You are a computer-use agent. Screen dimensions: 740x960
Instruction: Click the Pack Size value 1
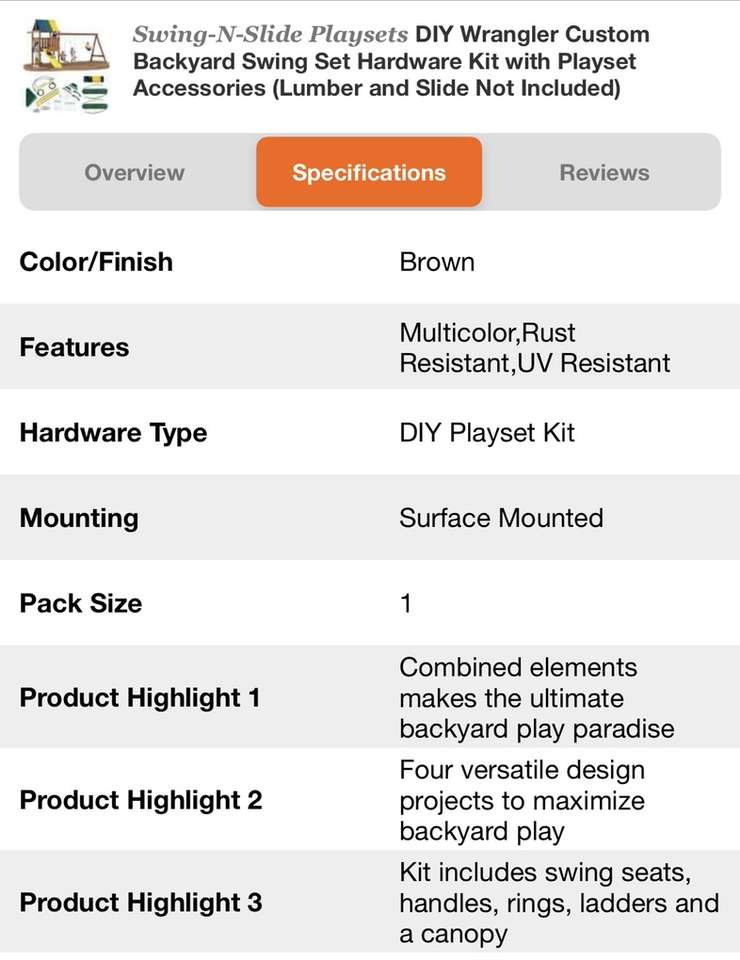pos(405,603)
